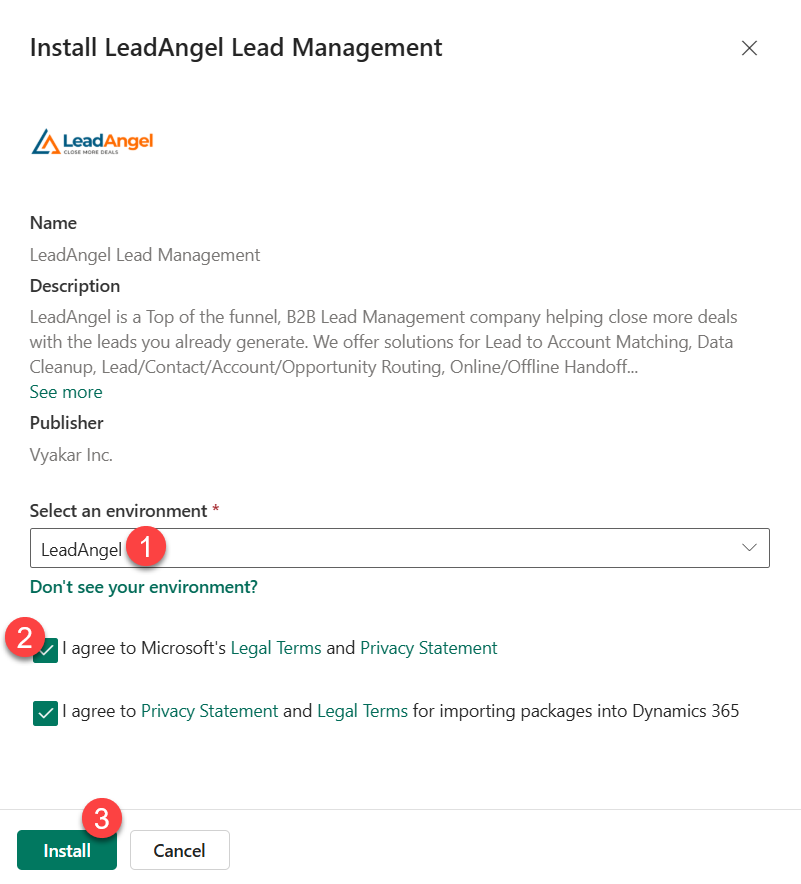Open Microsoft's Privacy Statement link

(x=428, y=648)
